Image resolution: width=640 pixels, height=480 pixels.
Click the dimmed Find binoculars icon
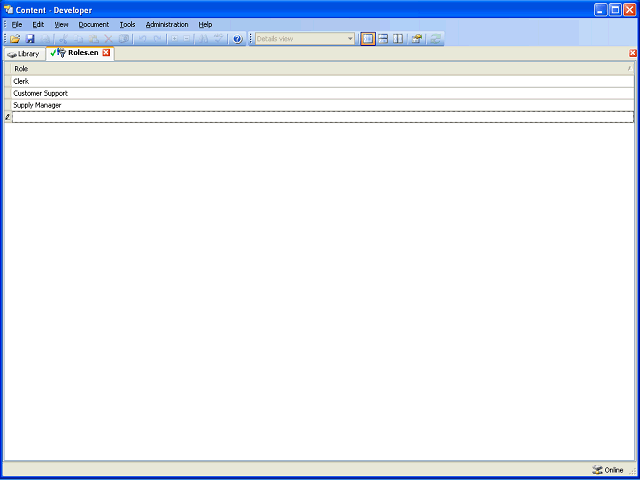point(204,39)
